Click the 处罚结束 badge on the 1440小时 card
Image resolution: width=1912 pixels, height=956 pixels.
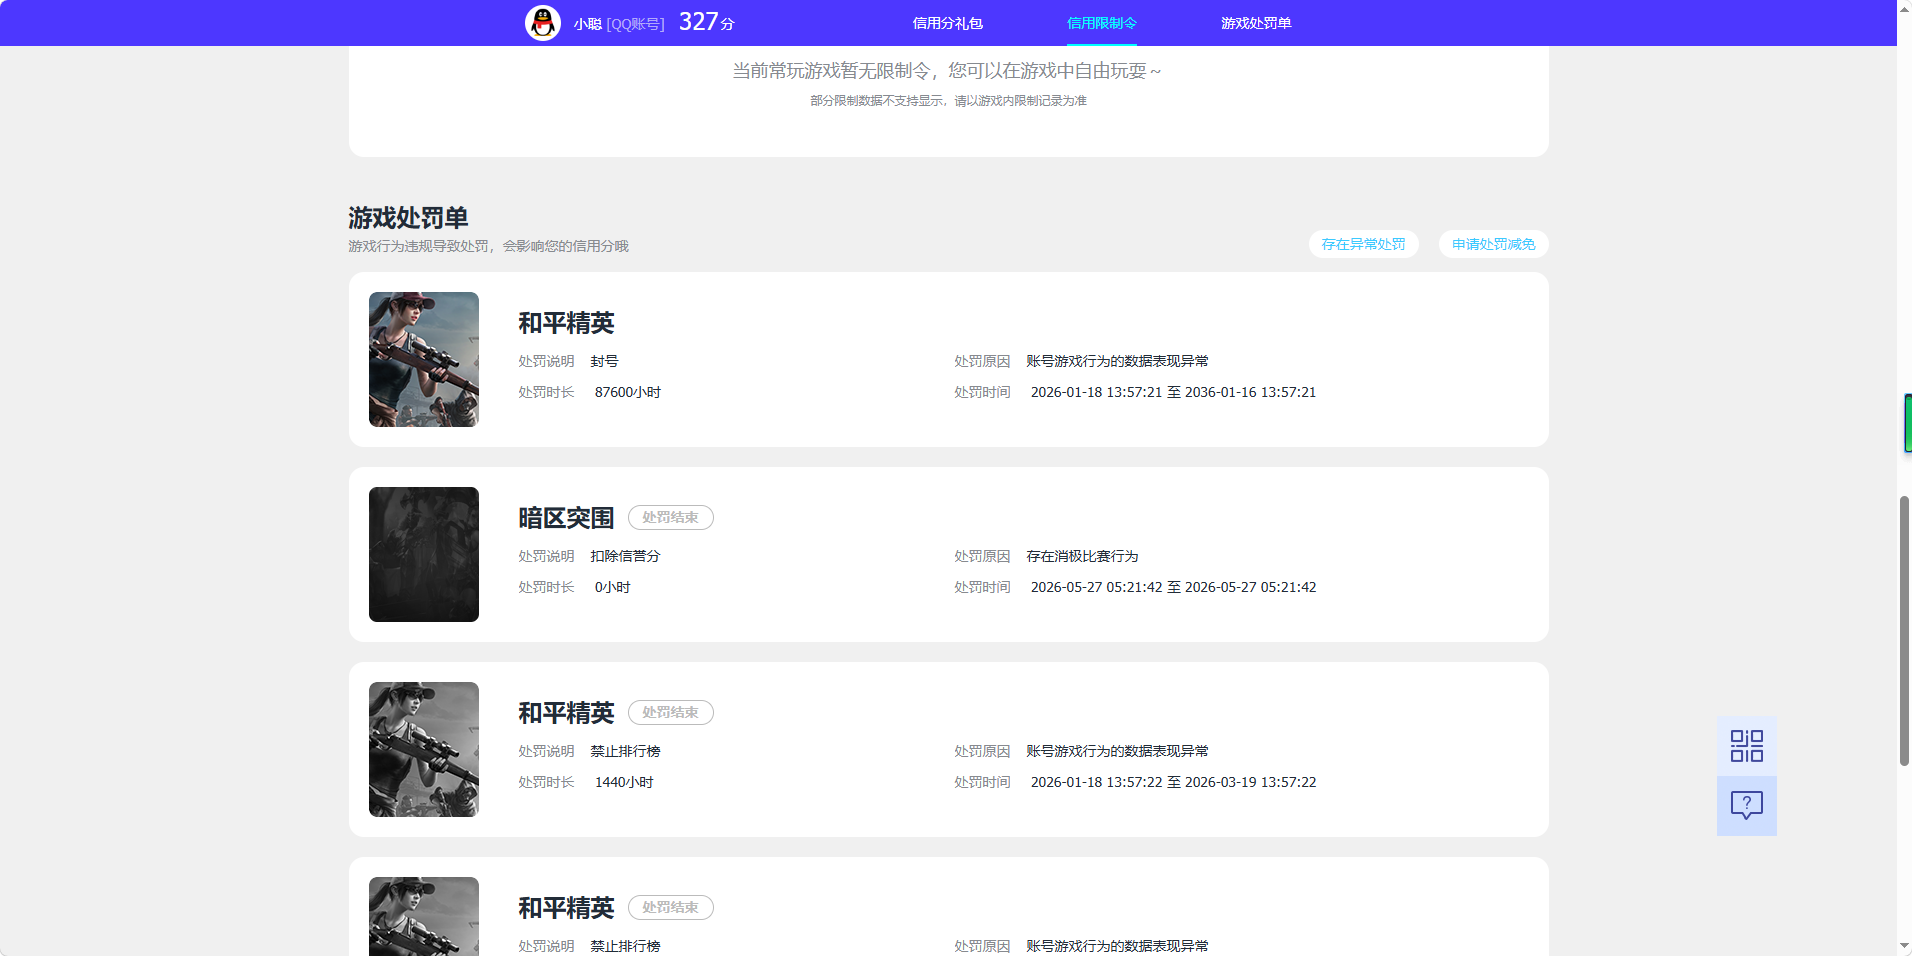[671, 713]
